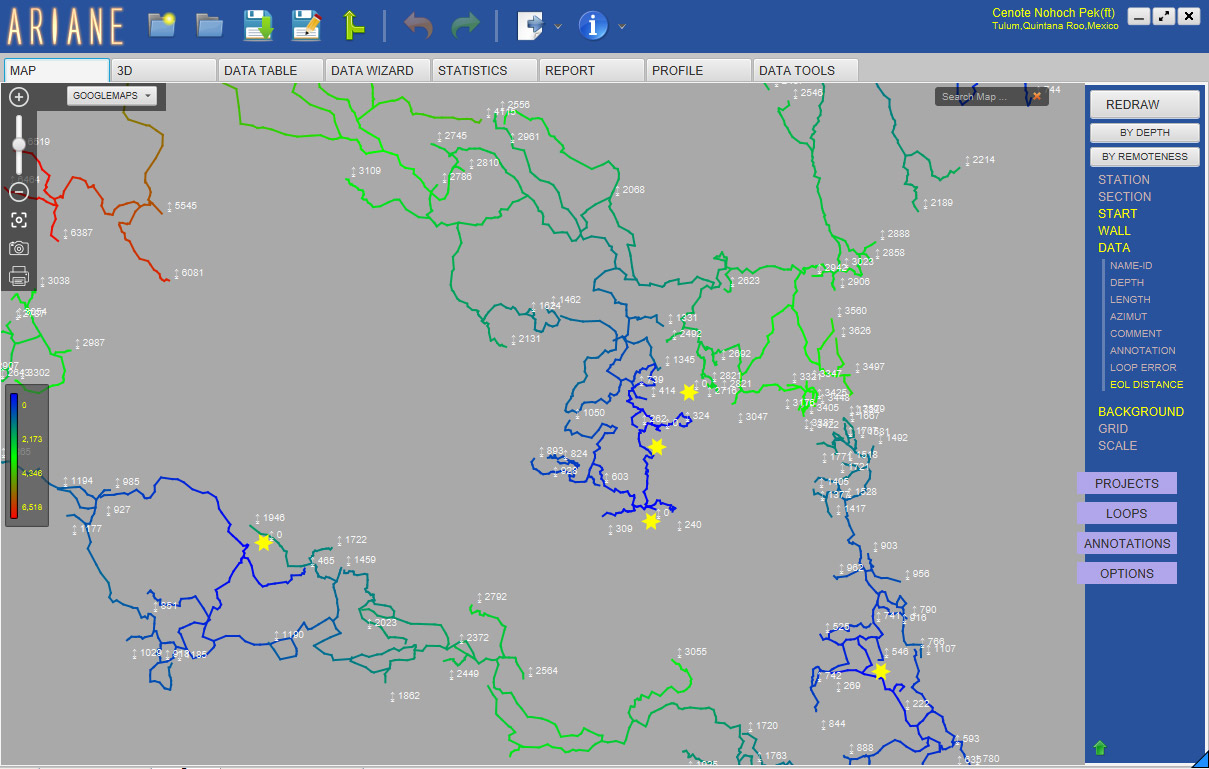Click station marker icon beside 3055

coord(679,652)
